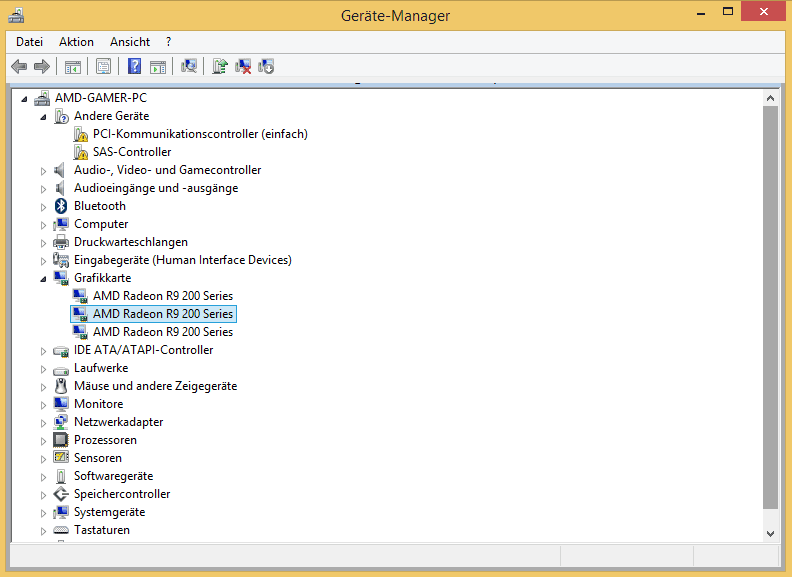Click the AMD-GAMER-PC computer icon
792x577 pixels.
pos(42,98)
